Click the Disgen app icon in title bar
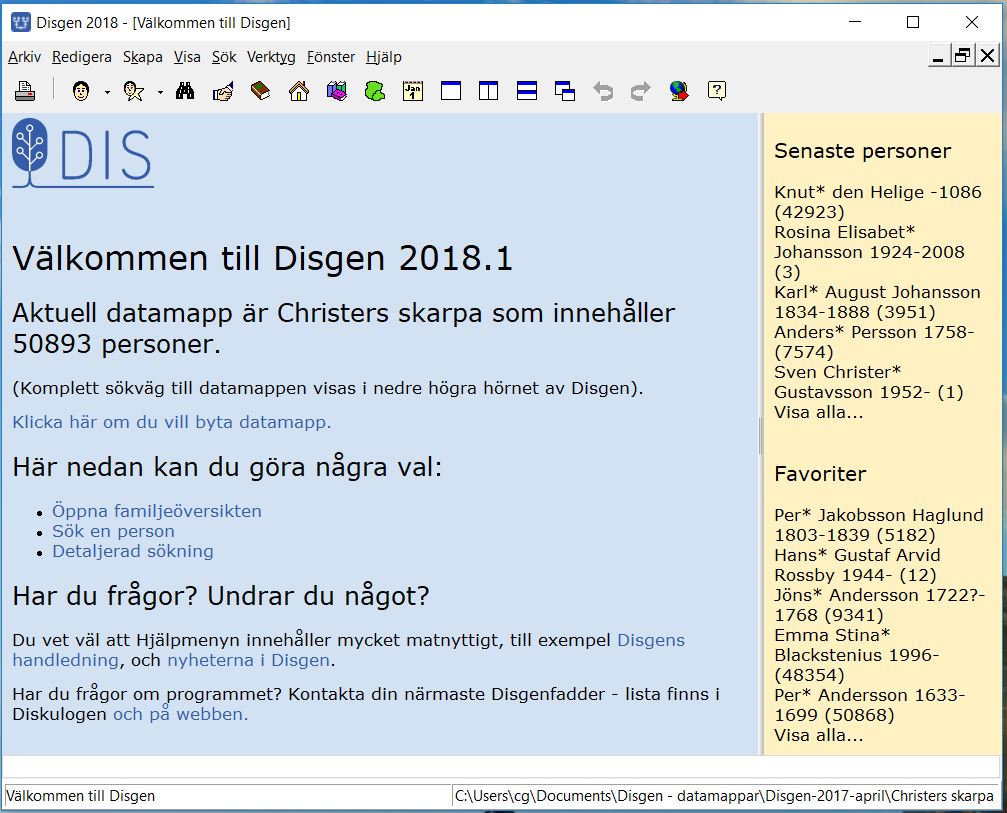The height and width of the screenshot is (813, 1007). coord(21,22)
